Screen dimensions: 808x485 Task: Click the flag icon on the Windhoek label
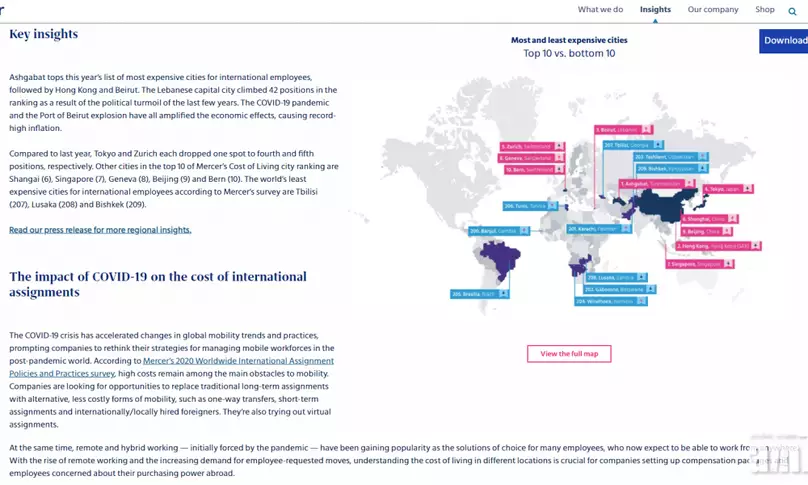point(642,301)
